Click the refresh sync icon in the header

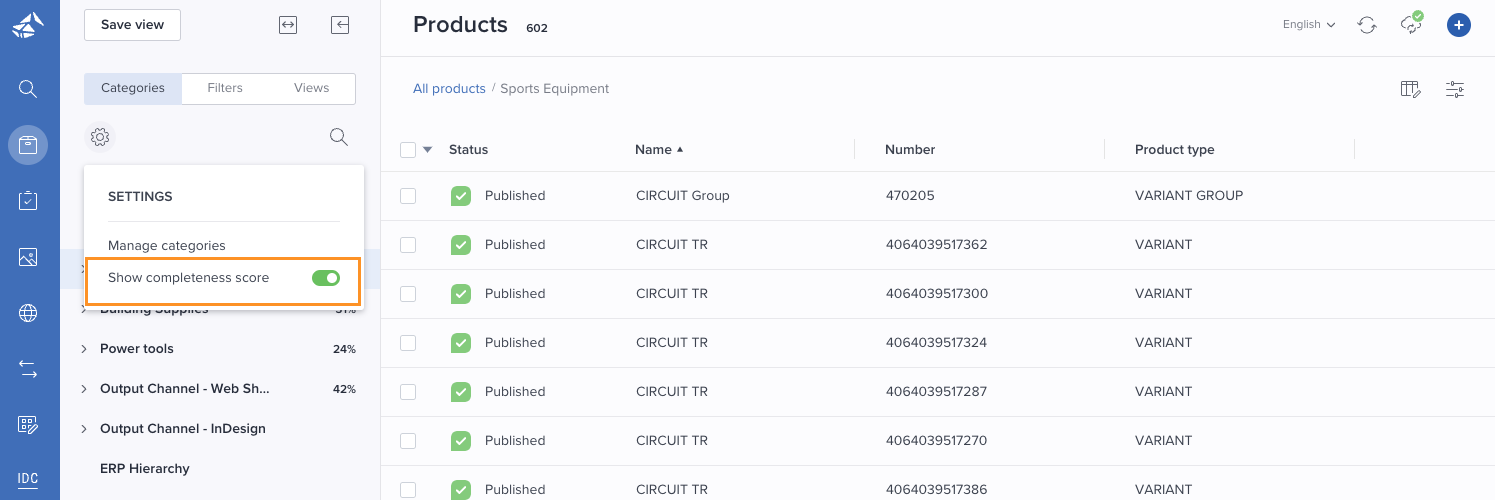coord(1367,25)
